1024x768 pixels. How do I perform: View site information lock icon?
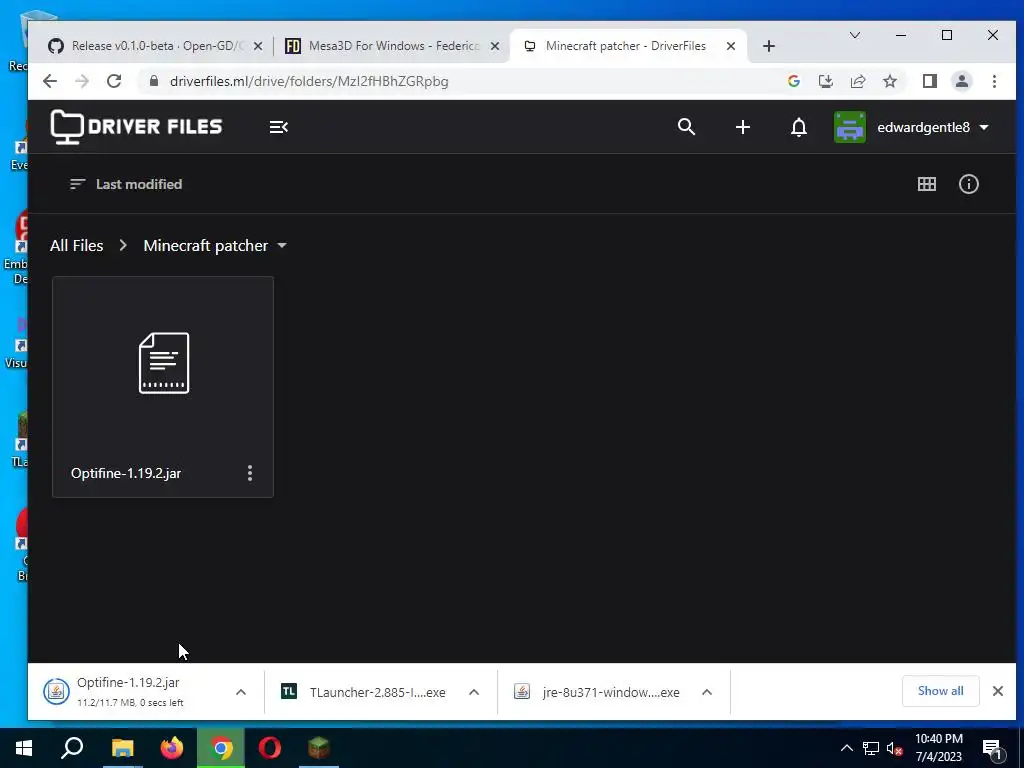(x=154, y=81)
